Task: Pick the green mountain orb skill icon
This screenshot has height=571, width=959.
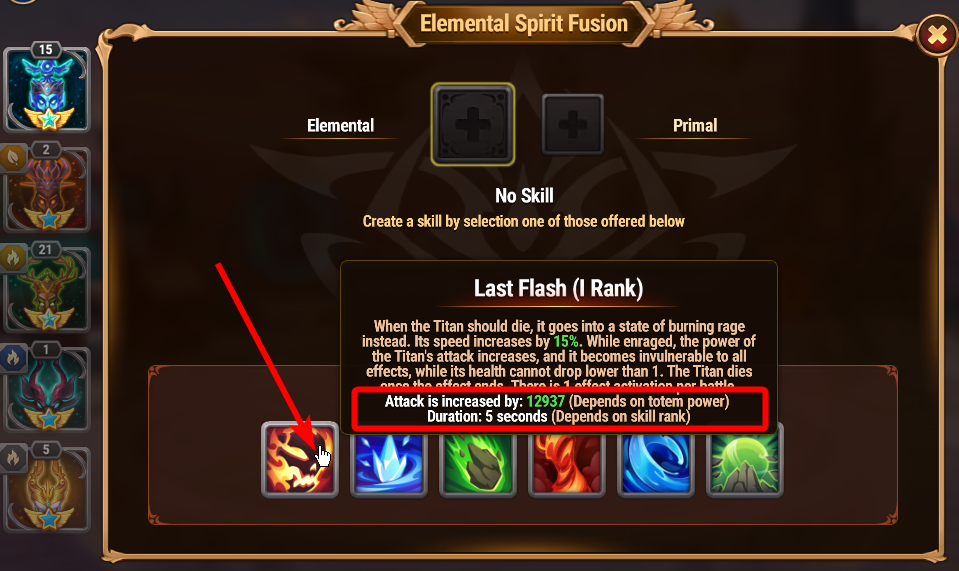Action: (744, 465)
